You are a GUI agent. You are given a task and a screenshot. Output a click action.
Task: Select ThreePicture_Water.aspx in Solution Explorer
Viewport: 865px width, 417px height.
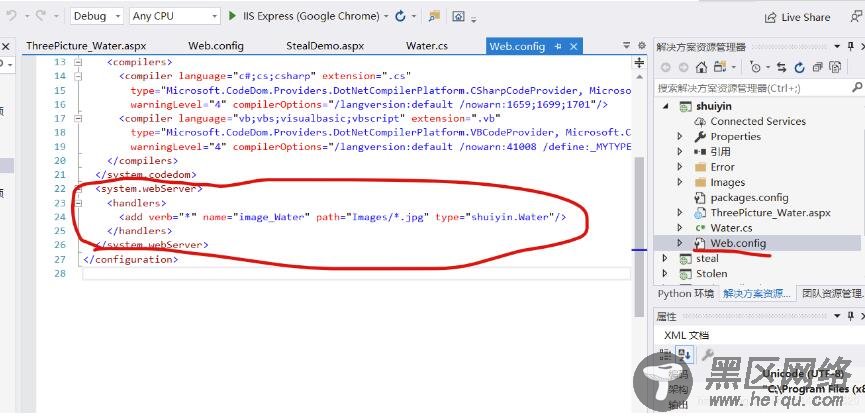click(x=770, y=213)
